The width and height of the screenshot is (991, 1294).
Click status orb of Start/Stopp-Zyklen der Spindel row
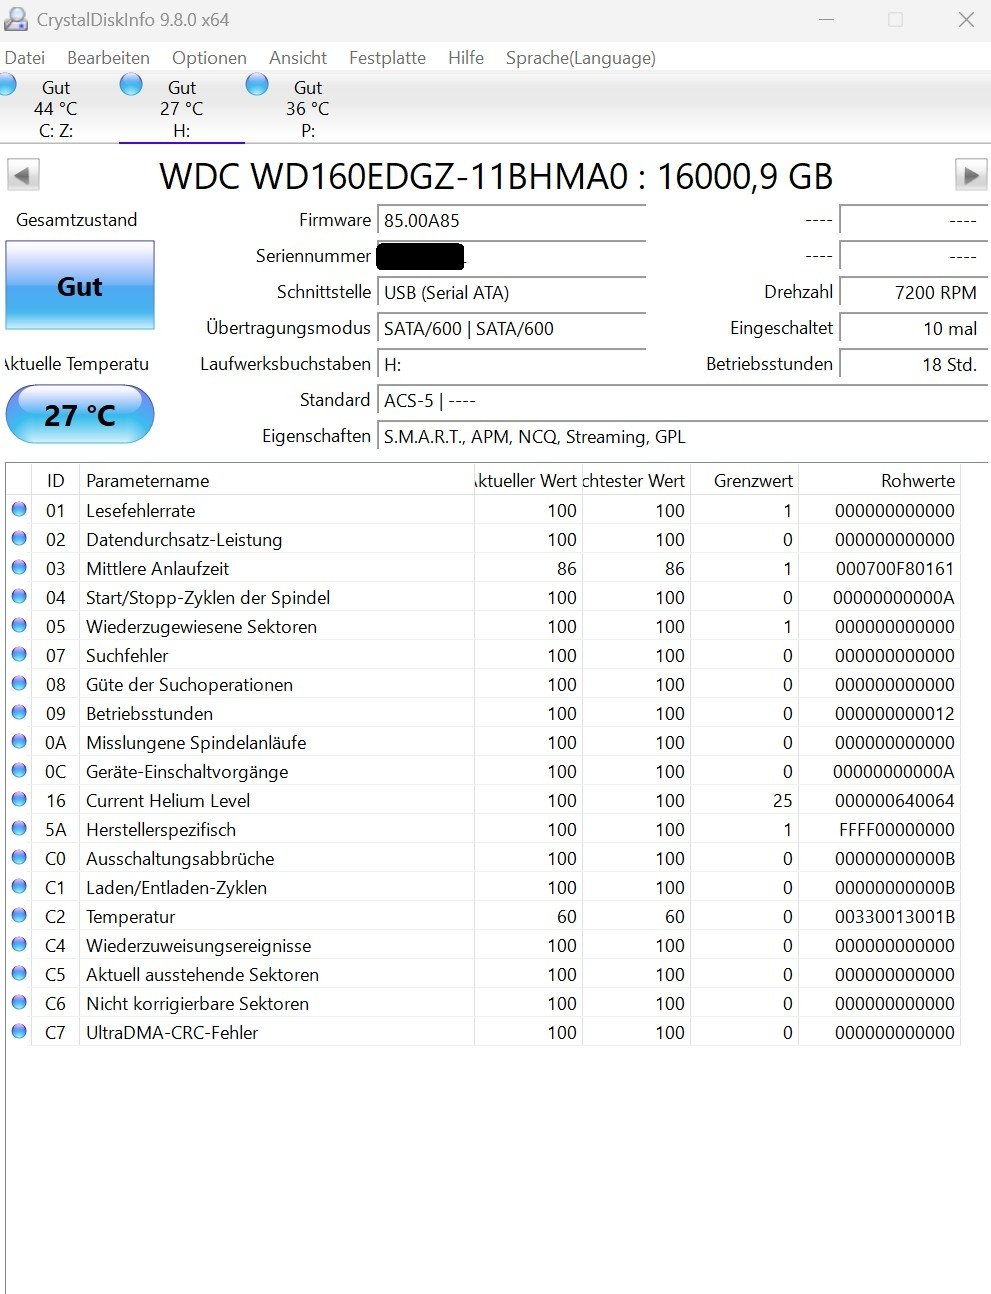[x=19, y=596]
